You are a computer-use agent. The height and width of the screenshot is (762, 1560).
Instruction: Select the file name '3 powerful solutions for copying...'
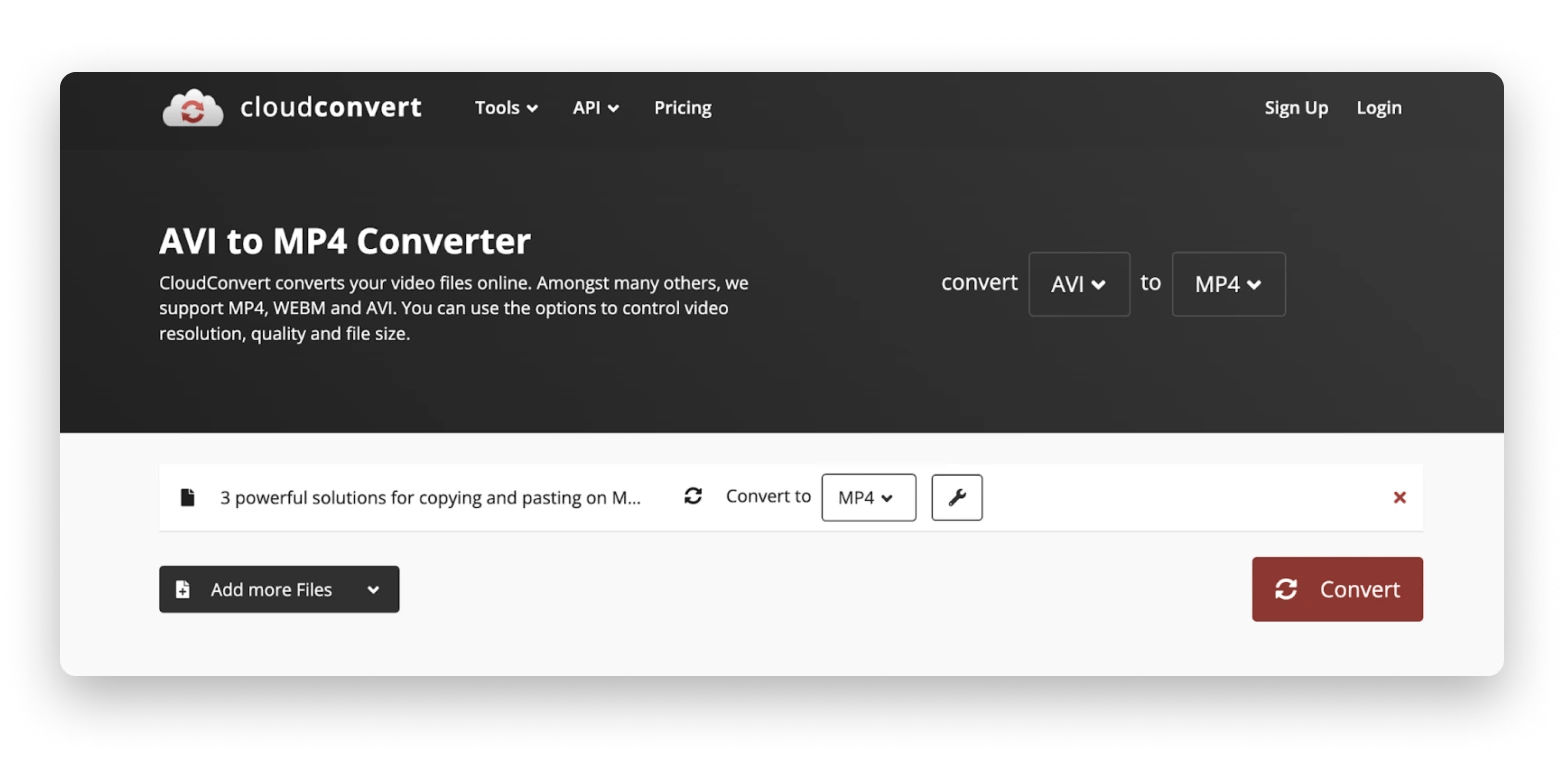coord(431,497)
